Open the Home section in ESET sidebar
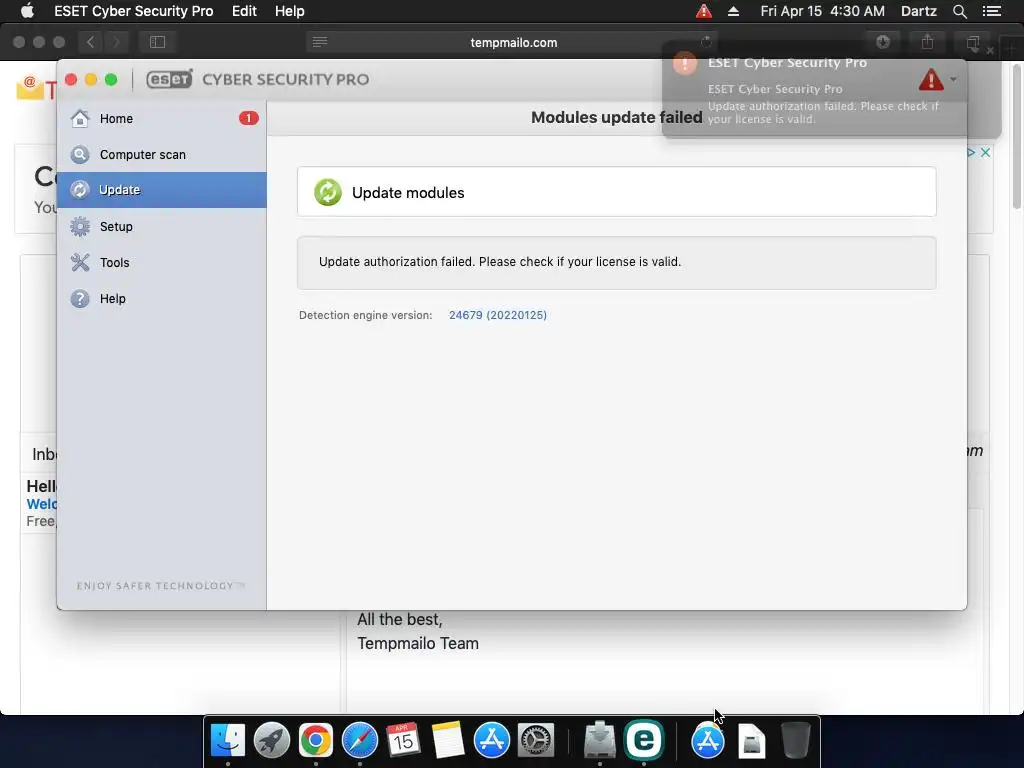This screenshot has width=1024, height=768. point(161,118)
